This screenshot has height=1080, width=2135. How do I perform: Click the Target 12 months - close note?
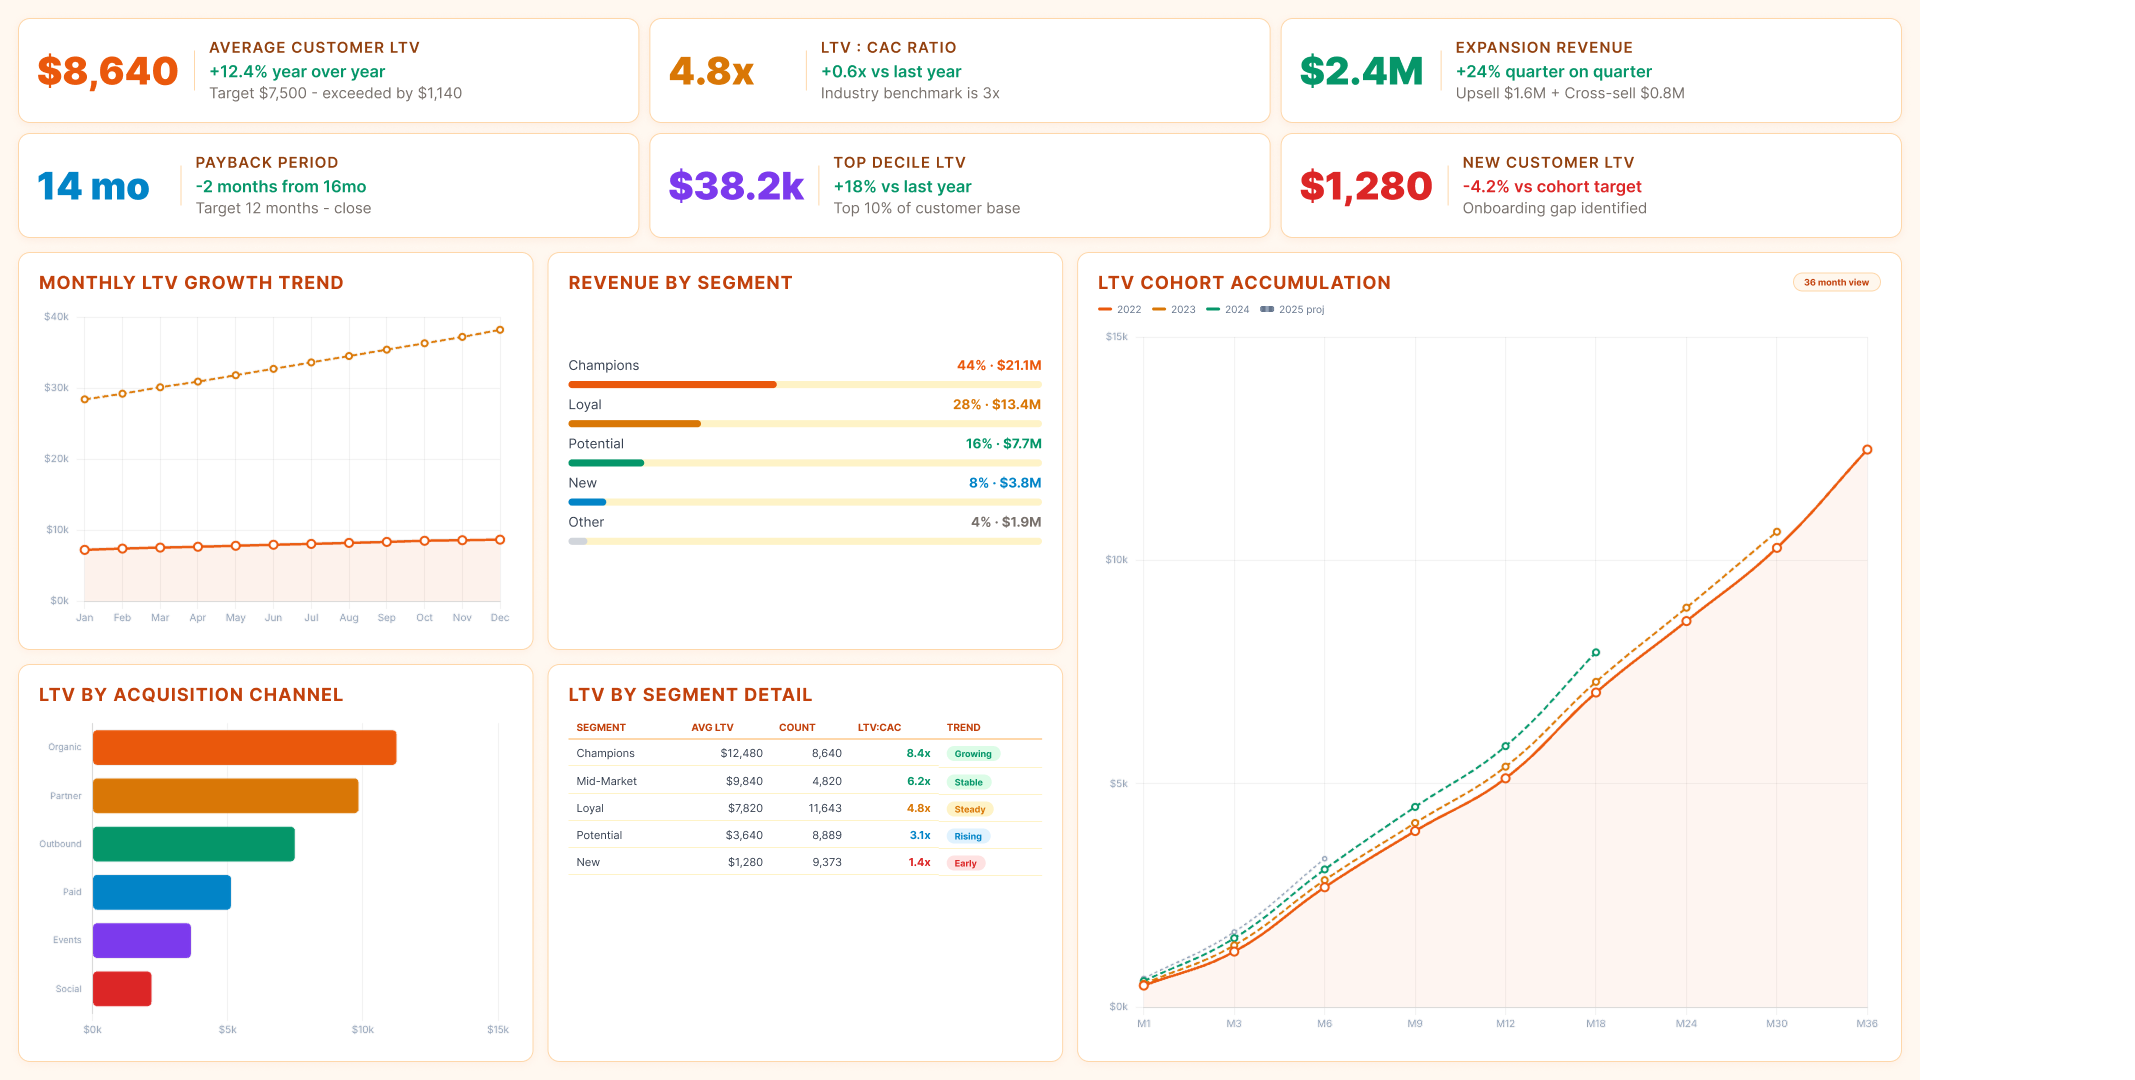coord(283,209)
